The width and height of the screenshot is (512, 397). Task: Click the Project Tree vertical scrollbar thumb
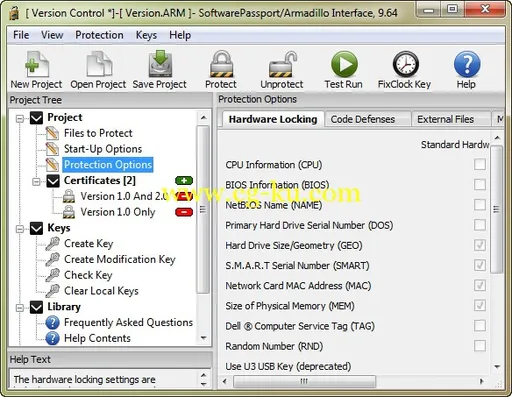203,210
